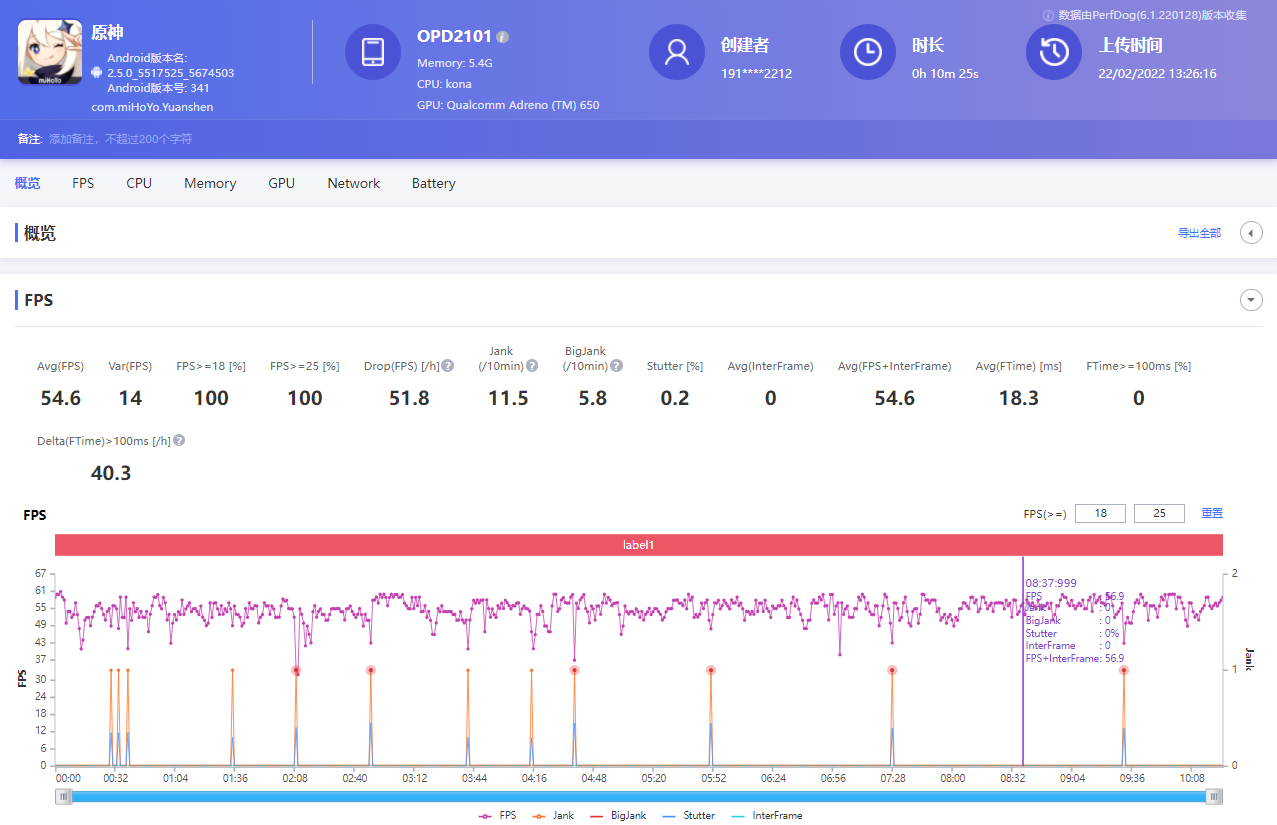This screenshot has width=1277, height=825.
Task: Go to the GPU tab
Action: (282, 183)
